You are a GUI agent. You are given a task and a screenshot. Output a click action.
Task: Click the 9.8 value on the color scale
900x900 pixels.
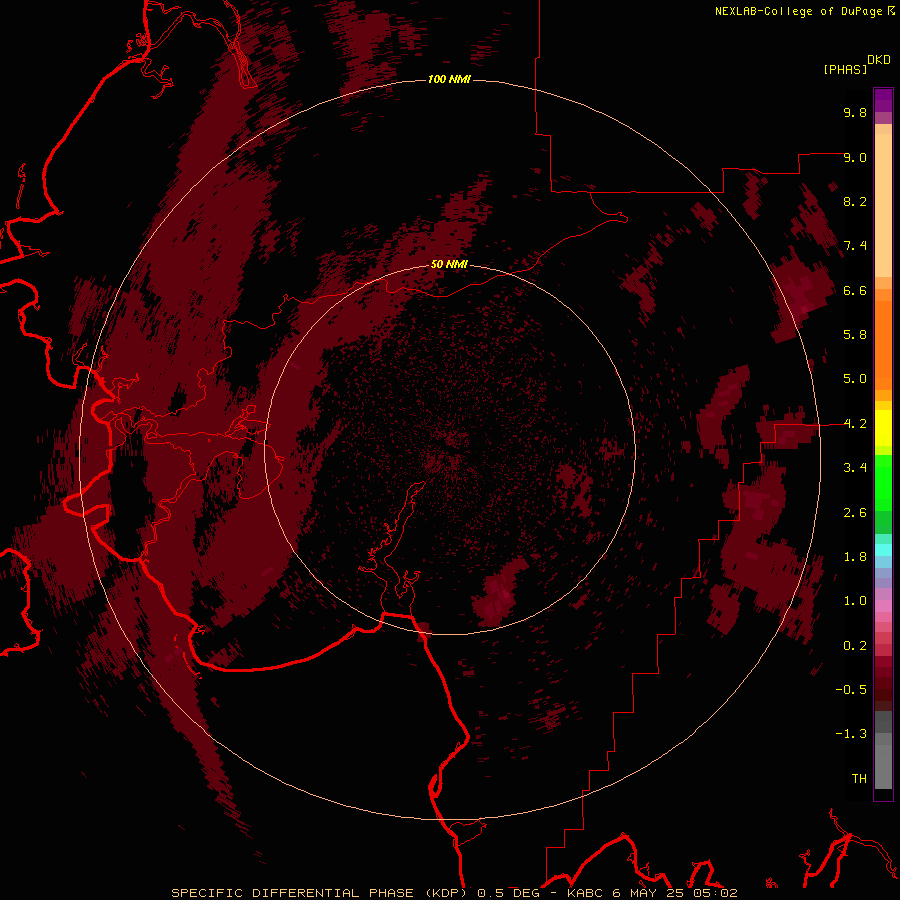tap(855, 112)
